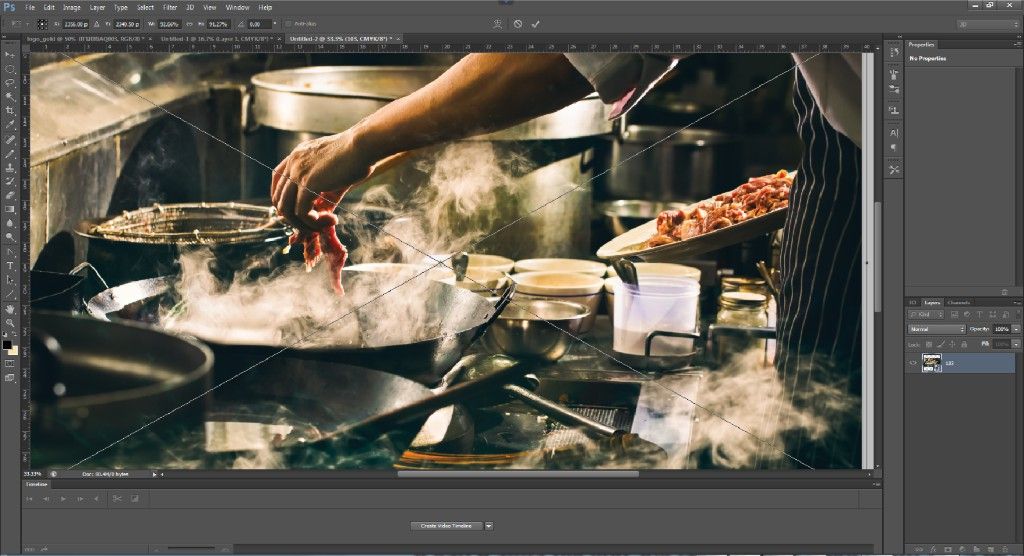Click the foreground color swatch
The height and width of the screenshot is (556, 1024).
point(7,345)
